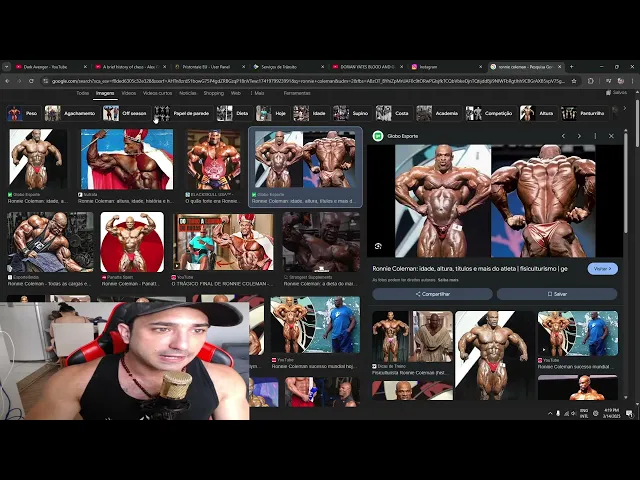Switch to the DORIAN YATES BLOOD tab
The width and height of the screenshot is (640, 480).
[x=367, y=67]
